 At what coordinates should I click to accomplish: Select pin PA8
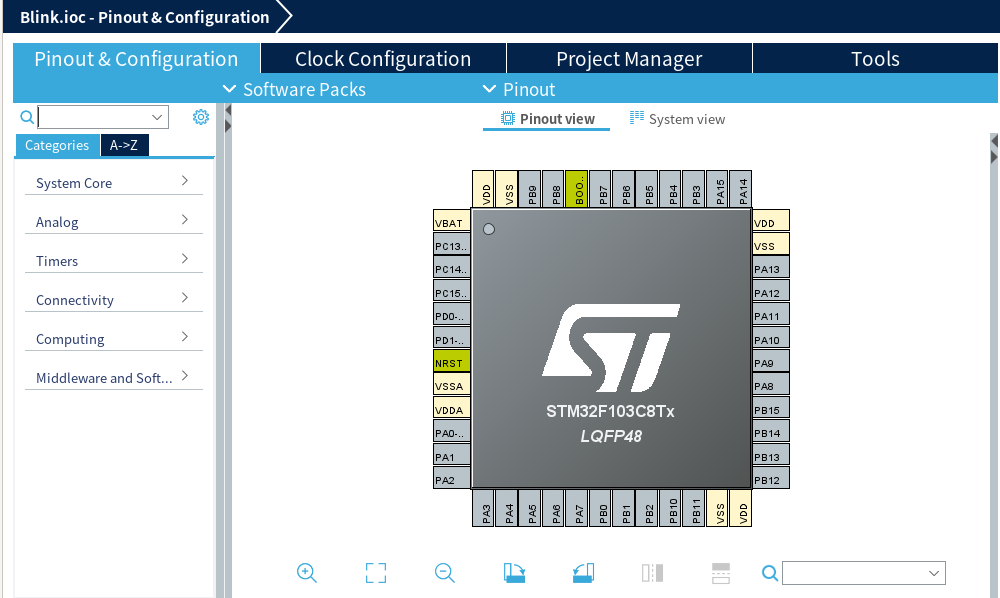pos(771,385)
